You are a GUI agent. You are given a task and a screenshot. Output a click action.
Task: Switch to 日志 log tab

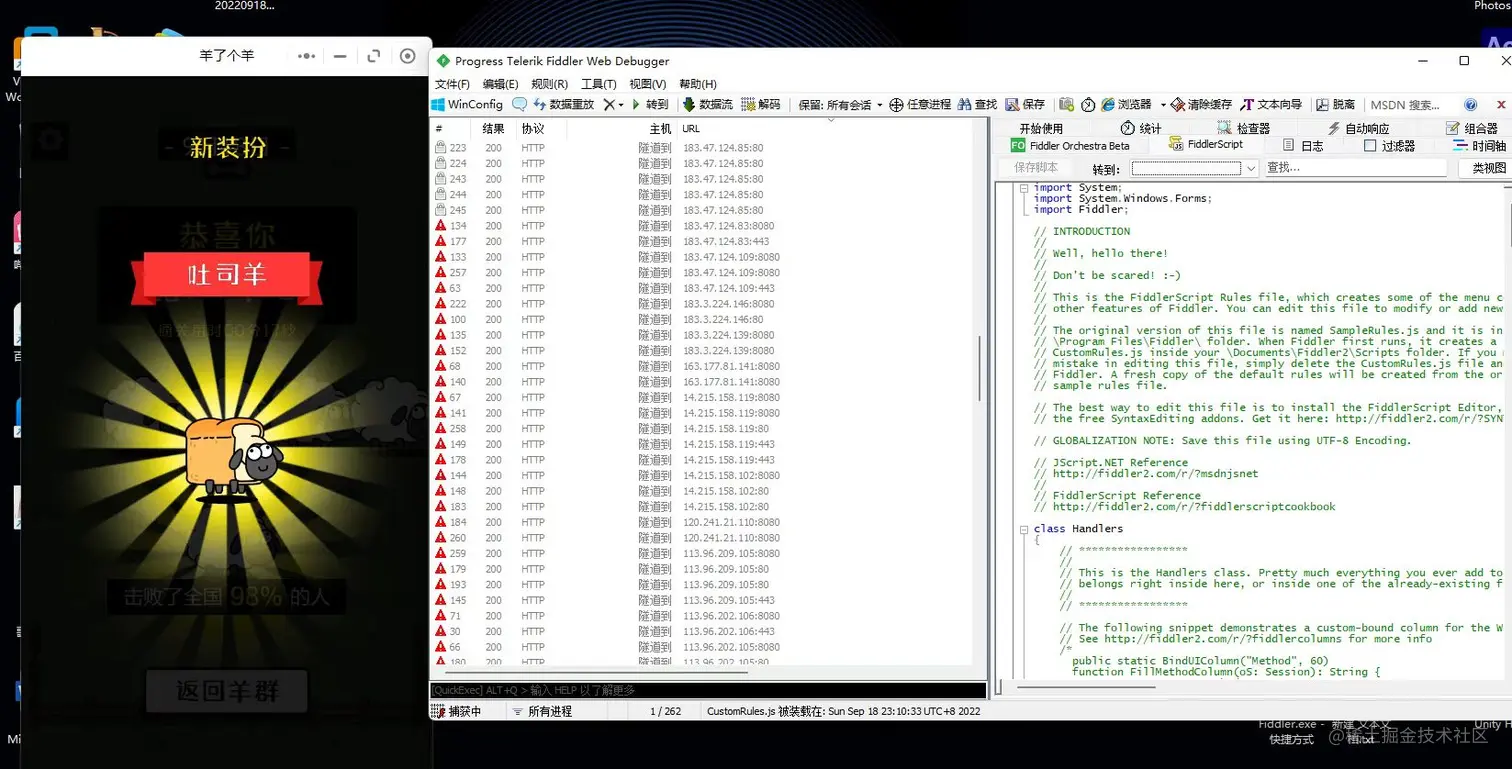(1303, 145)
